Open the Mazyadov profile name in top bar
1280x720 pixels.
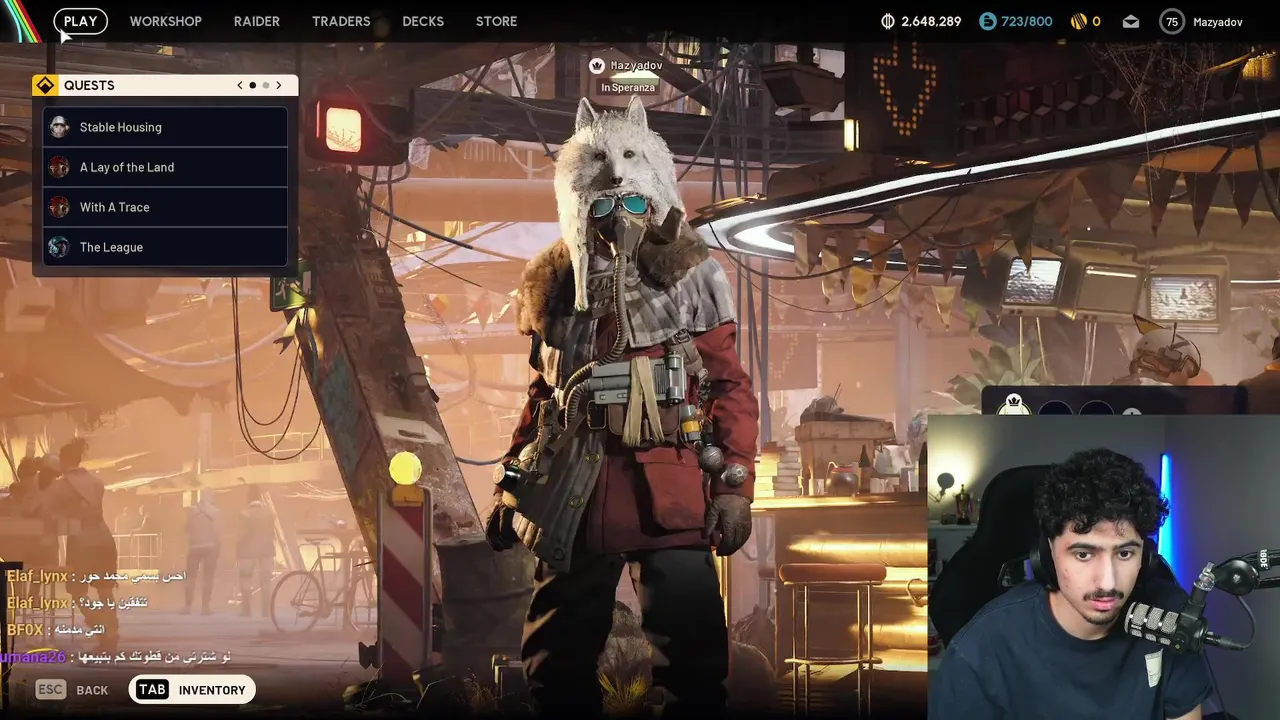click(1218, 21)
